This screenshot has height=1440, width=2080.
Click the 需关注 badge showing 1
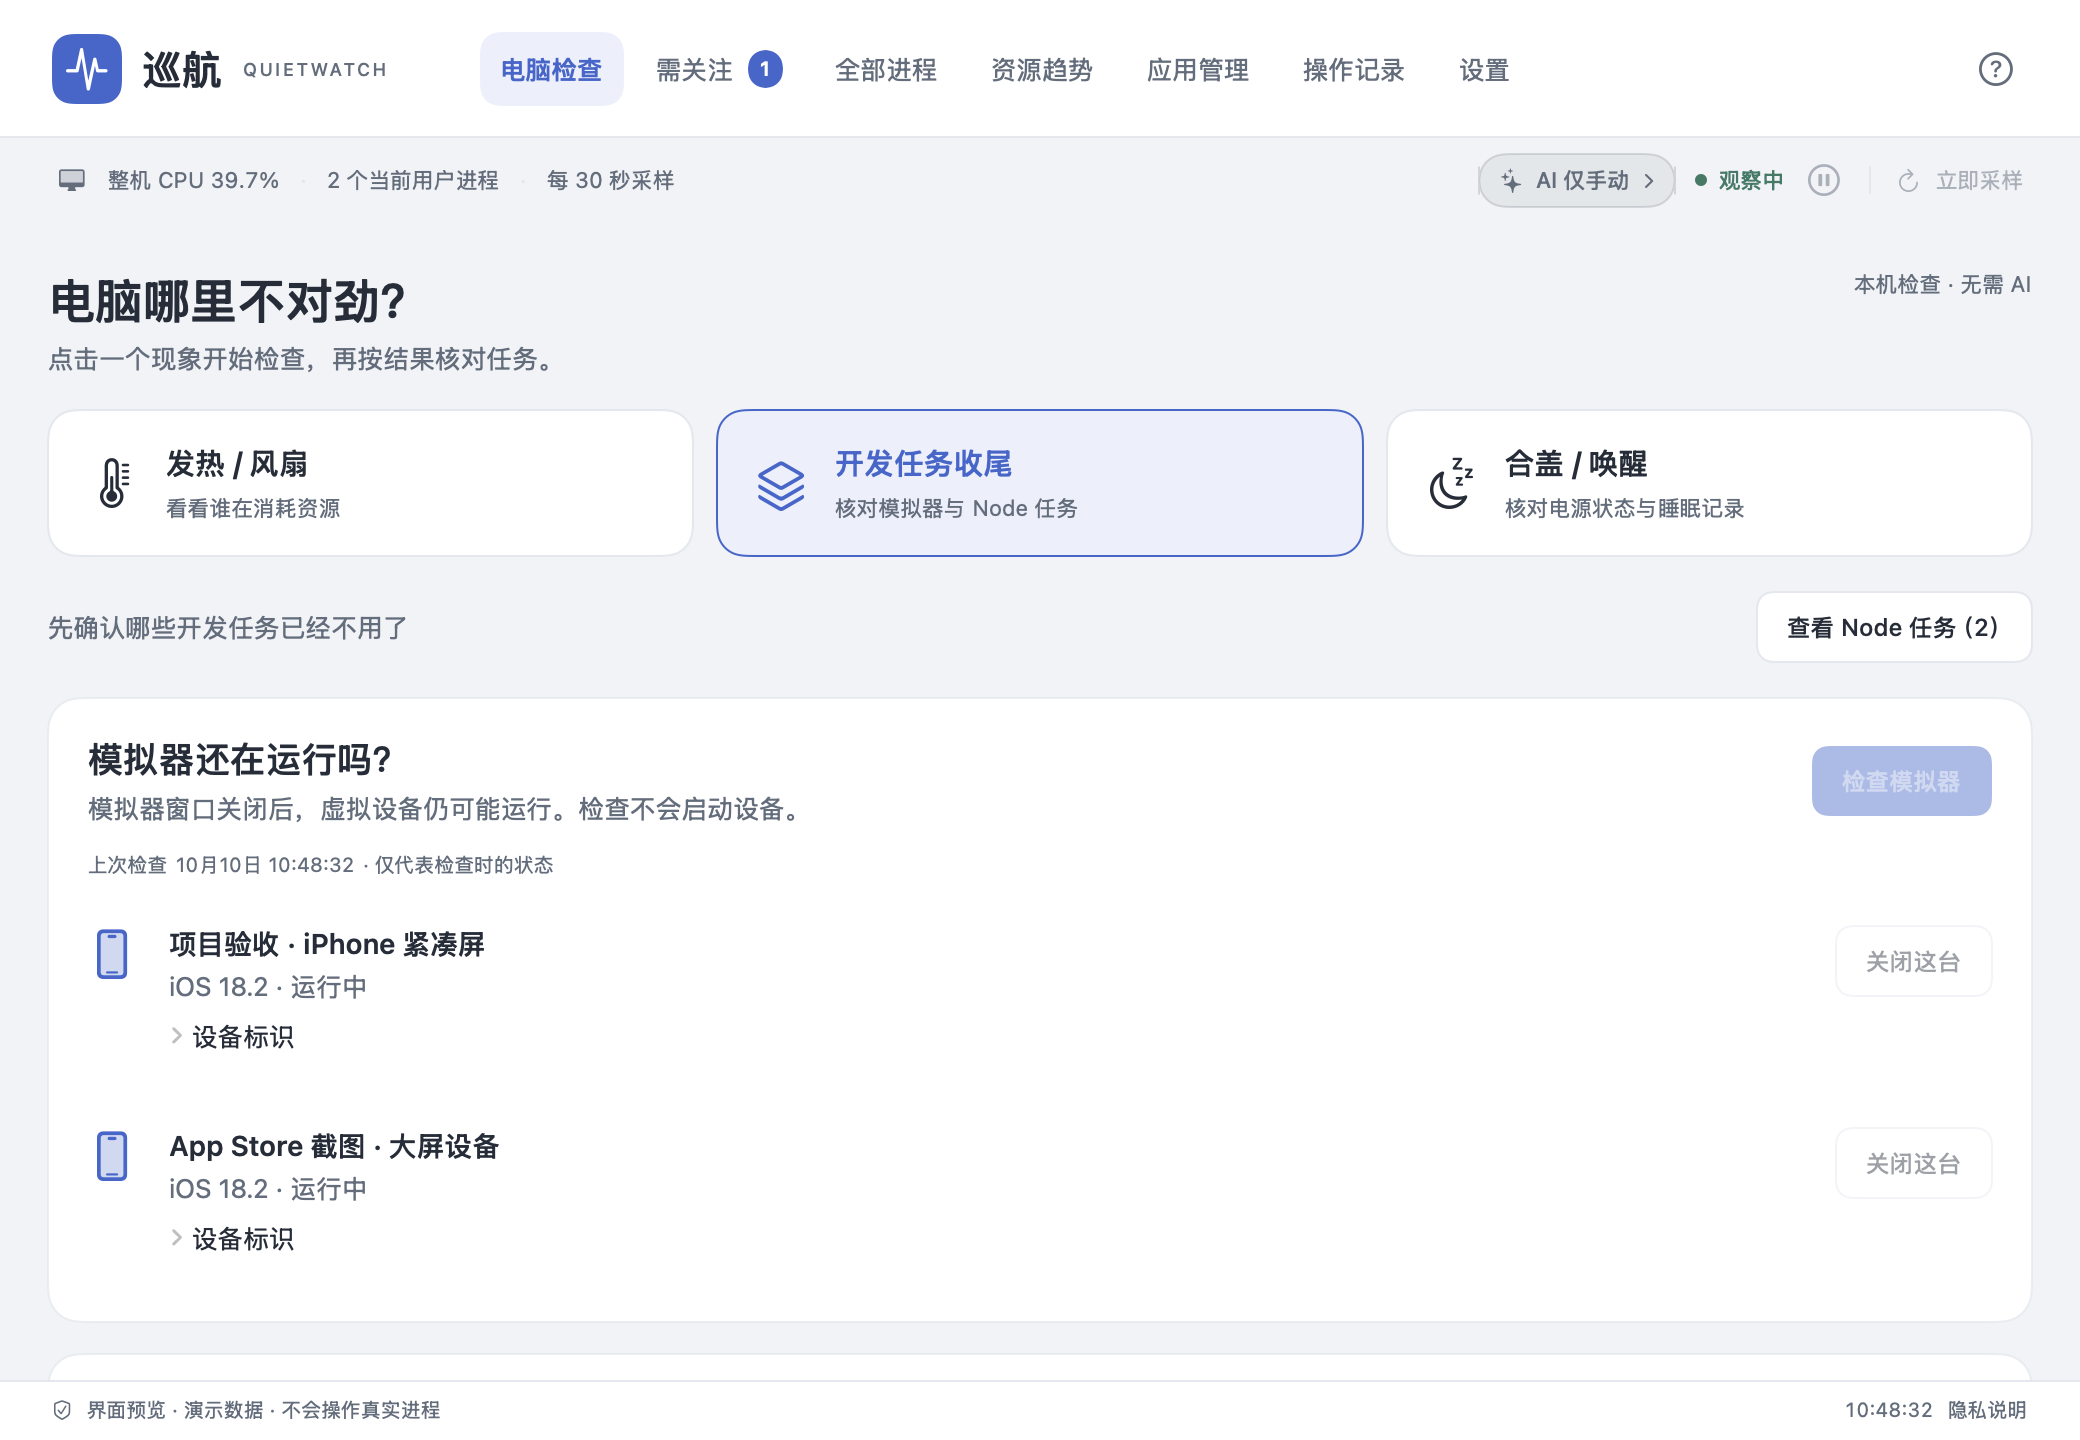click(765, 69)
